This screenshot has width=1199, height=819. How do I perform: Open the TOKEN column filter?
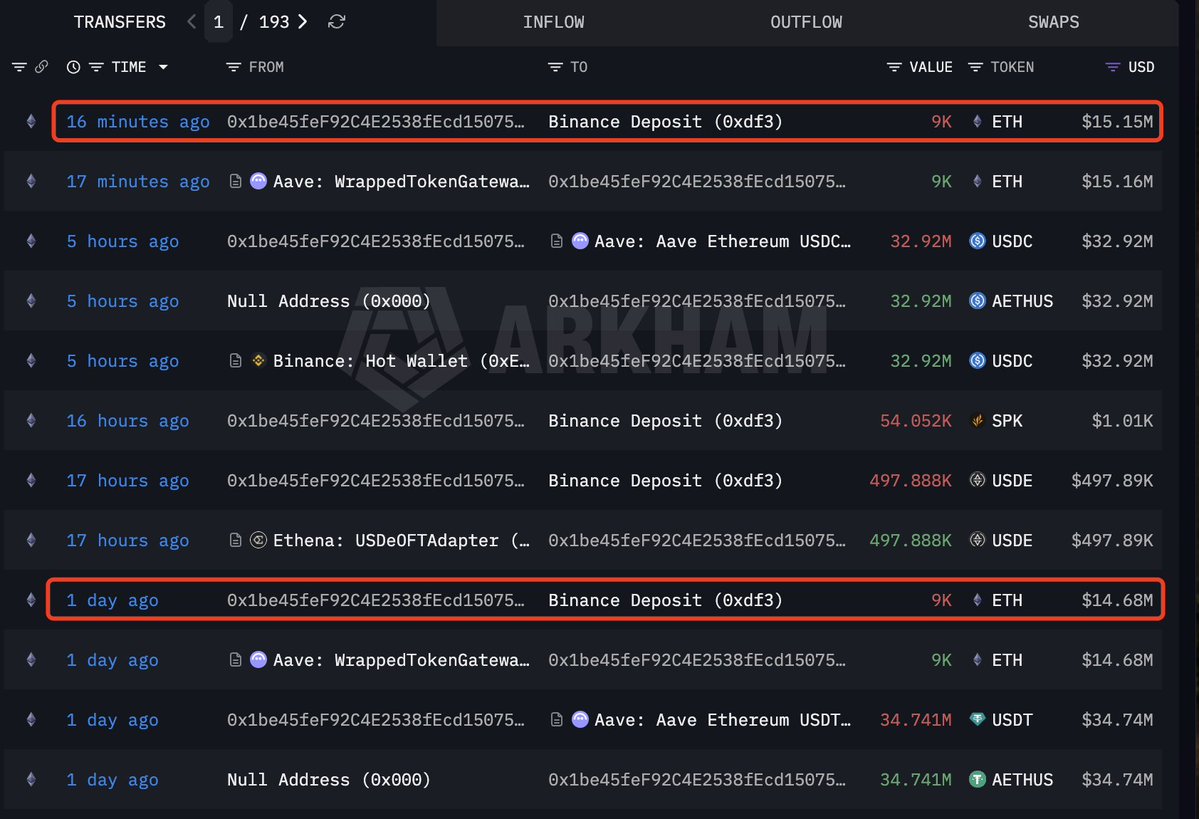[x=975, y=67]
